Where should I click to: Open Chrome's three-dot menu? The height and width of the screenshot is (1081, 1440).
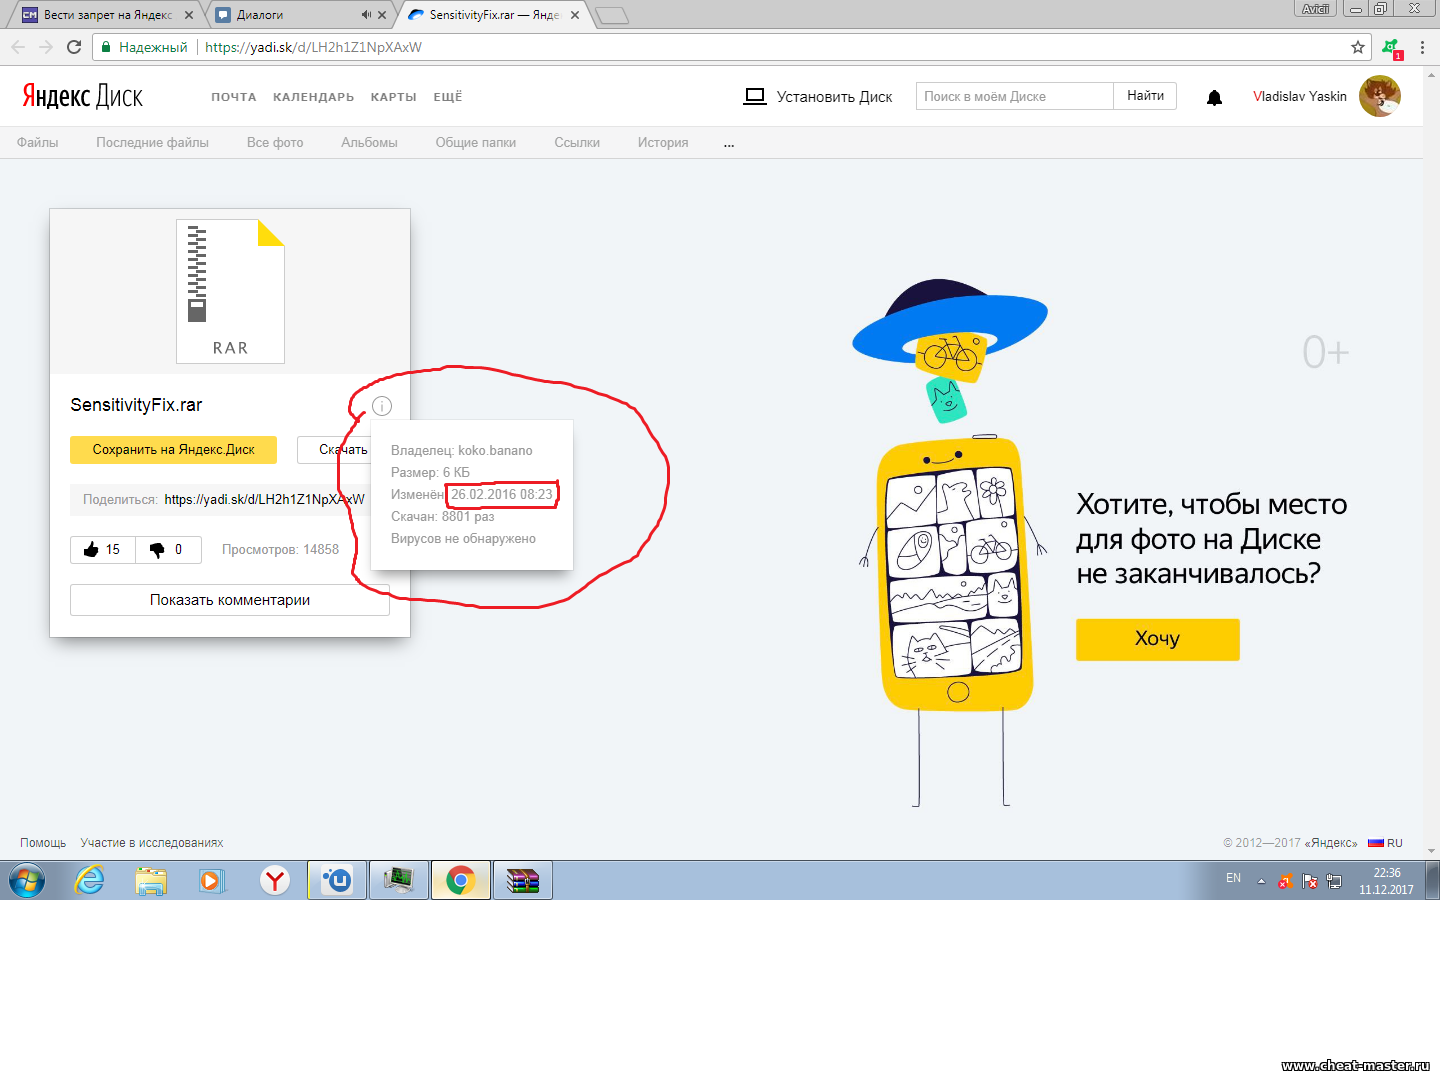tap(1422, 47)
